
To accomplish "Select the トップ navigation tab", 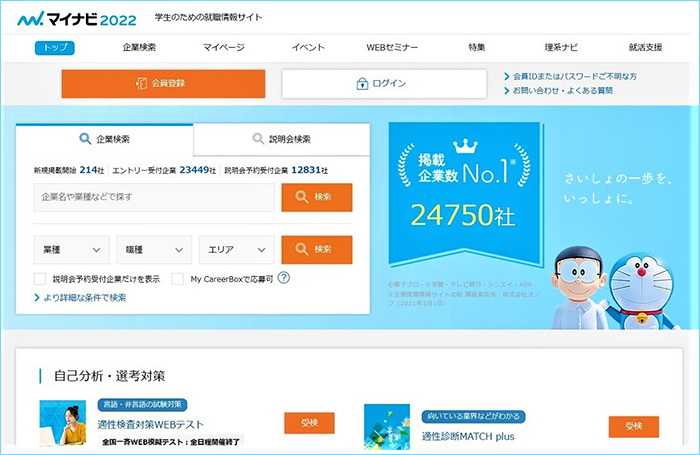I will point(55,47).
